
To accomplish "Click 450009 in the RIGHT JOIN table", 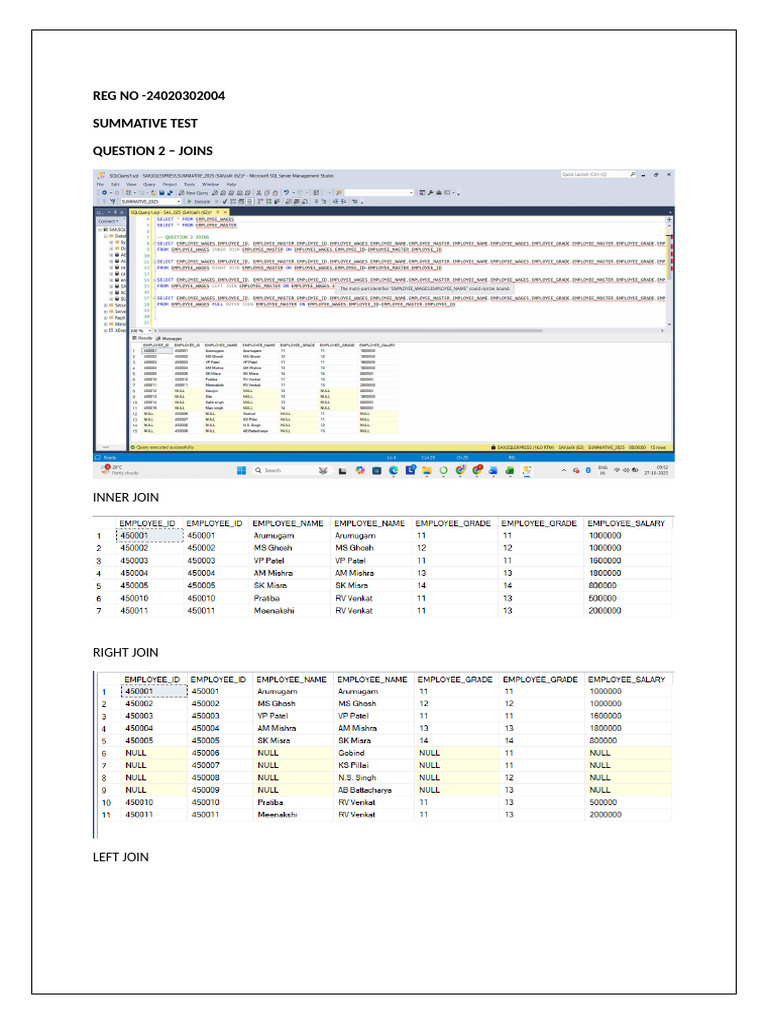I will point(206,790).
